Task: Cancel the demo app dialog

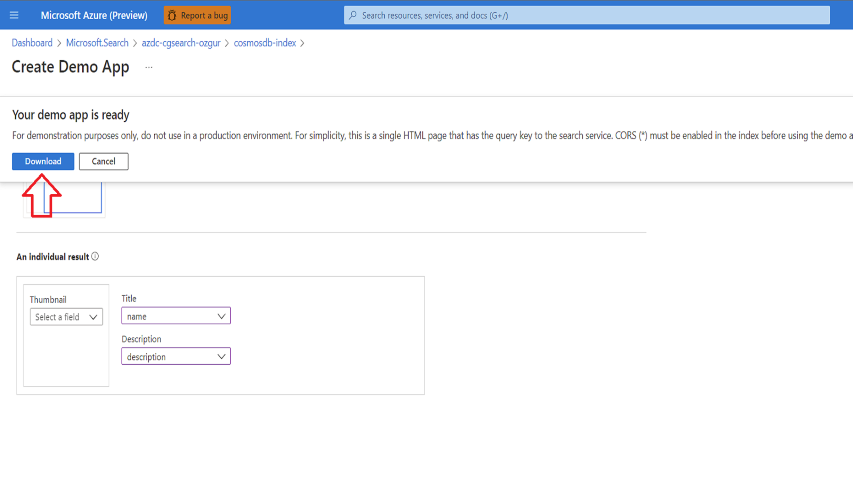Action: point(103,161)
